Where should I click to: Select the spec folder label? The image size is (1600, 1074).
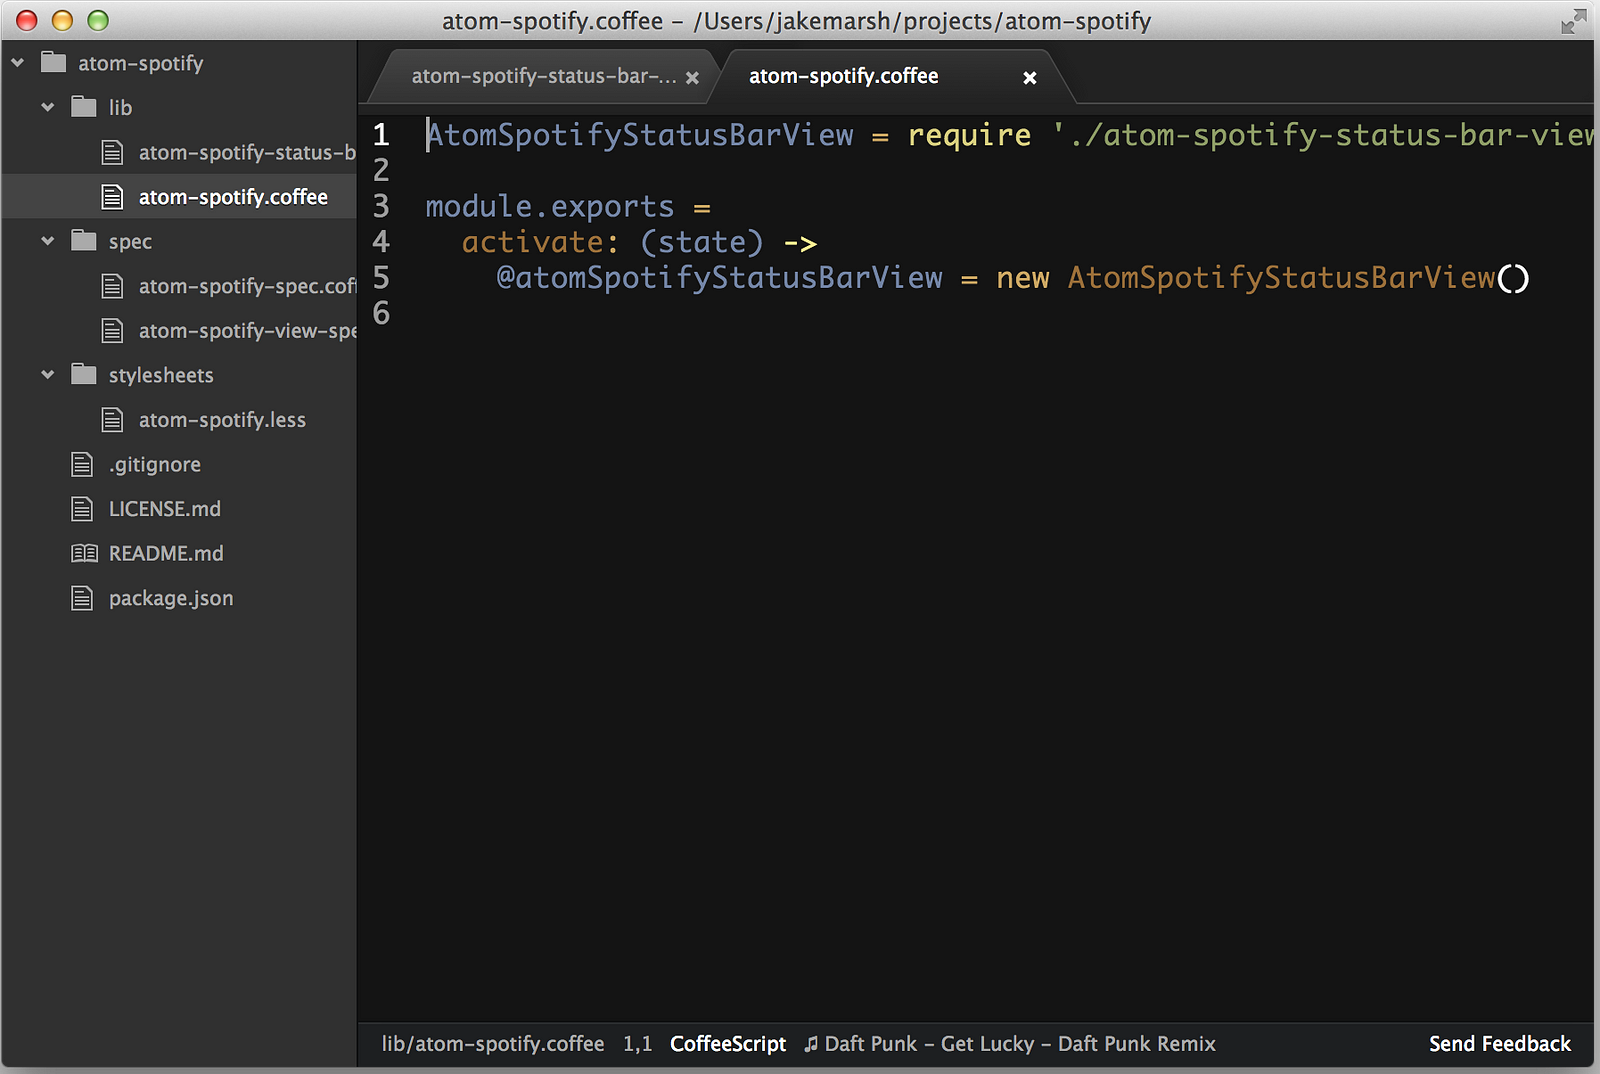tap(130, 241)
